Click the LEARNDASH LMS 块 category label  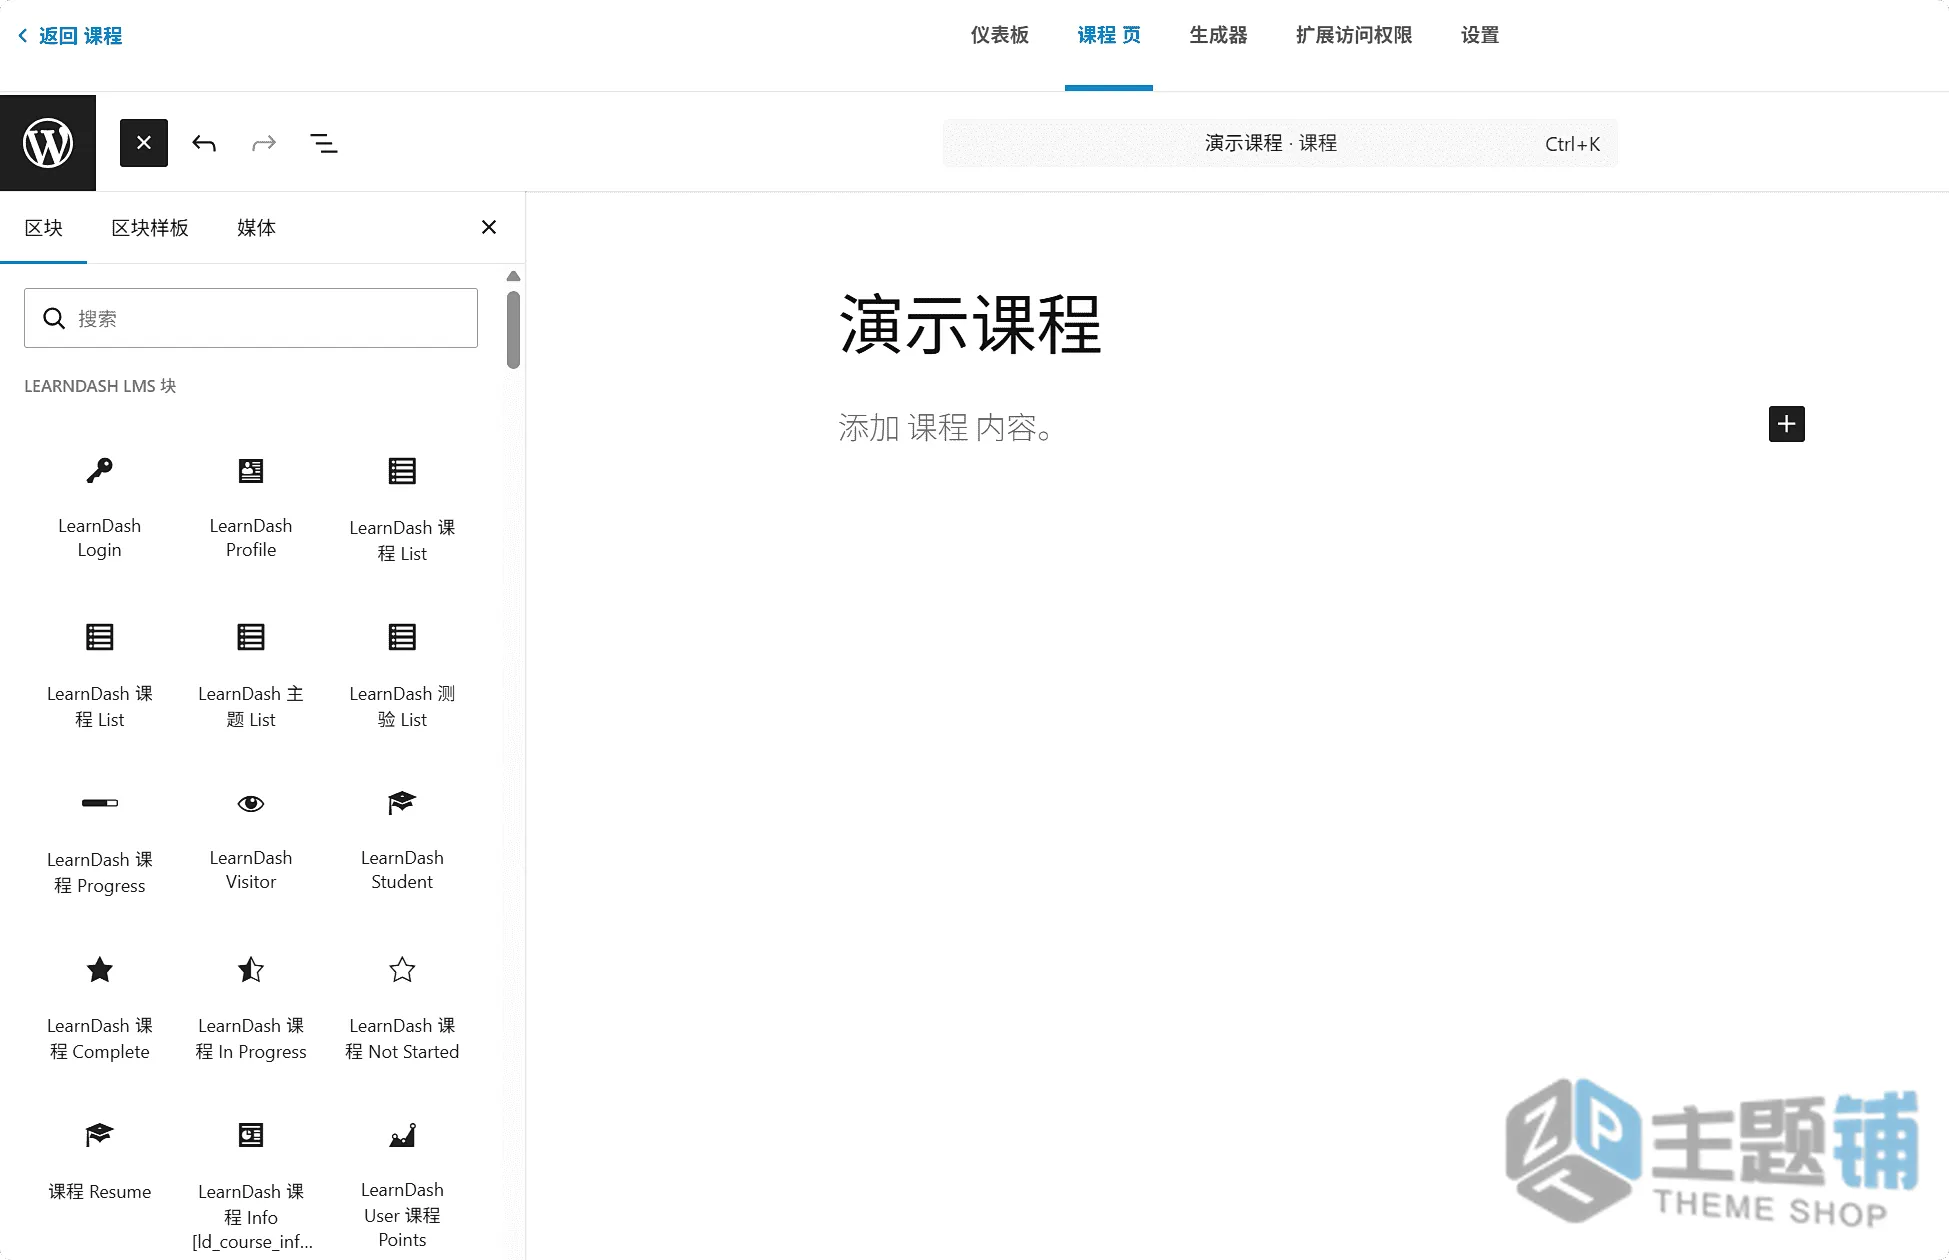coord(100,386)
